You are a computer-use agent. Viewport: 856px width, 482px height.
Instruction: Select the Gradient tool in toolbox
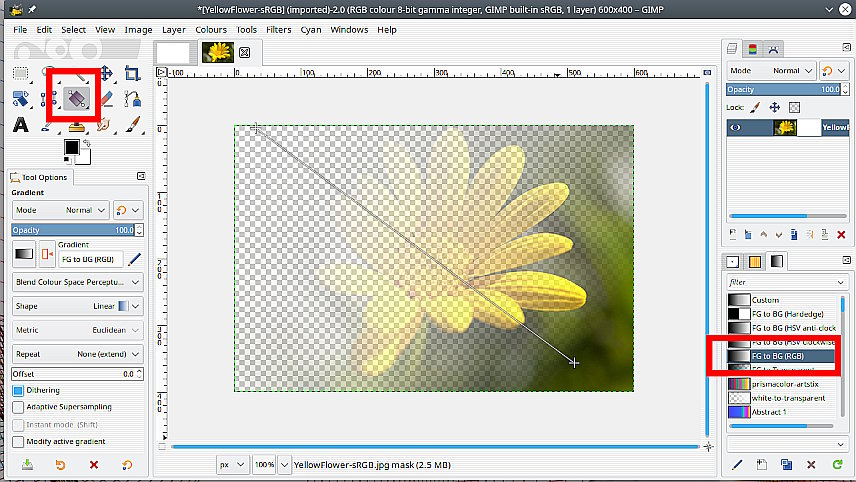point(77,98)
